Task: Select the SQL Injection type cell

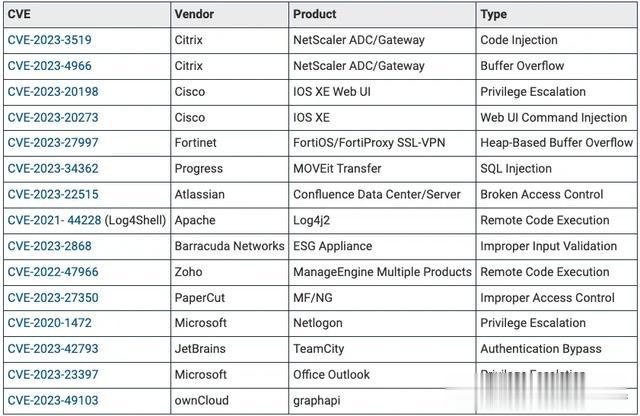Action: (x=516, y=169)
